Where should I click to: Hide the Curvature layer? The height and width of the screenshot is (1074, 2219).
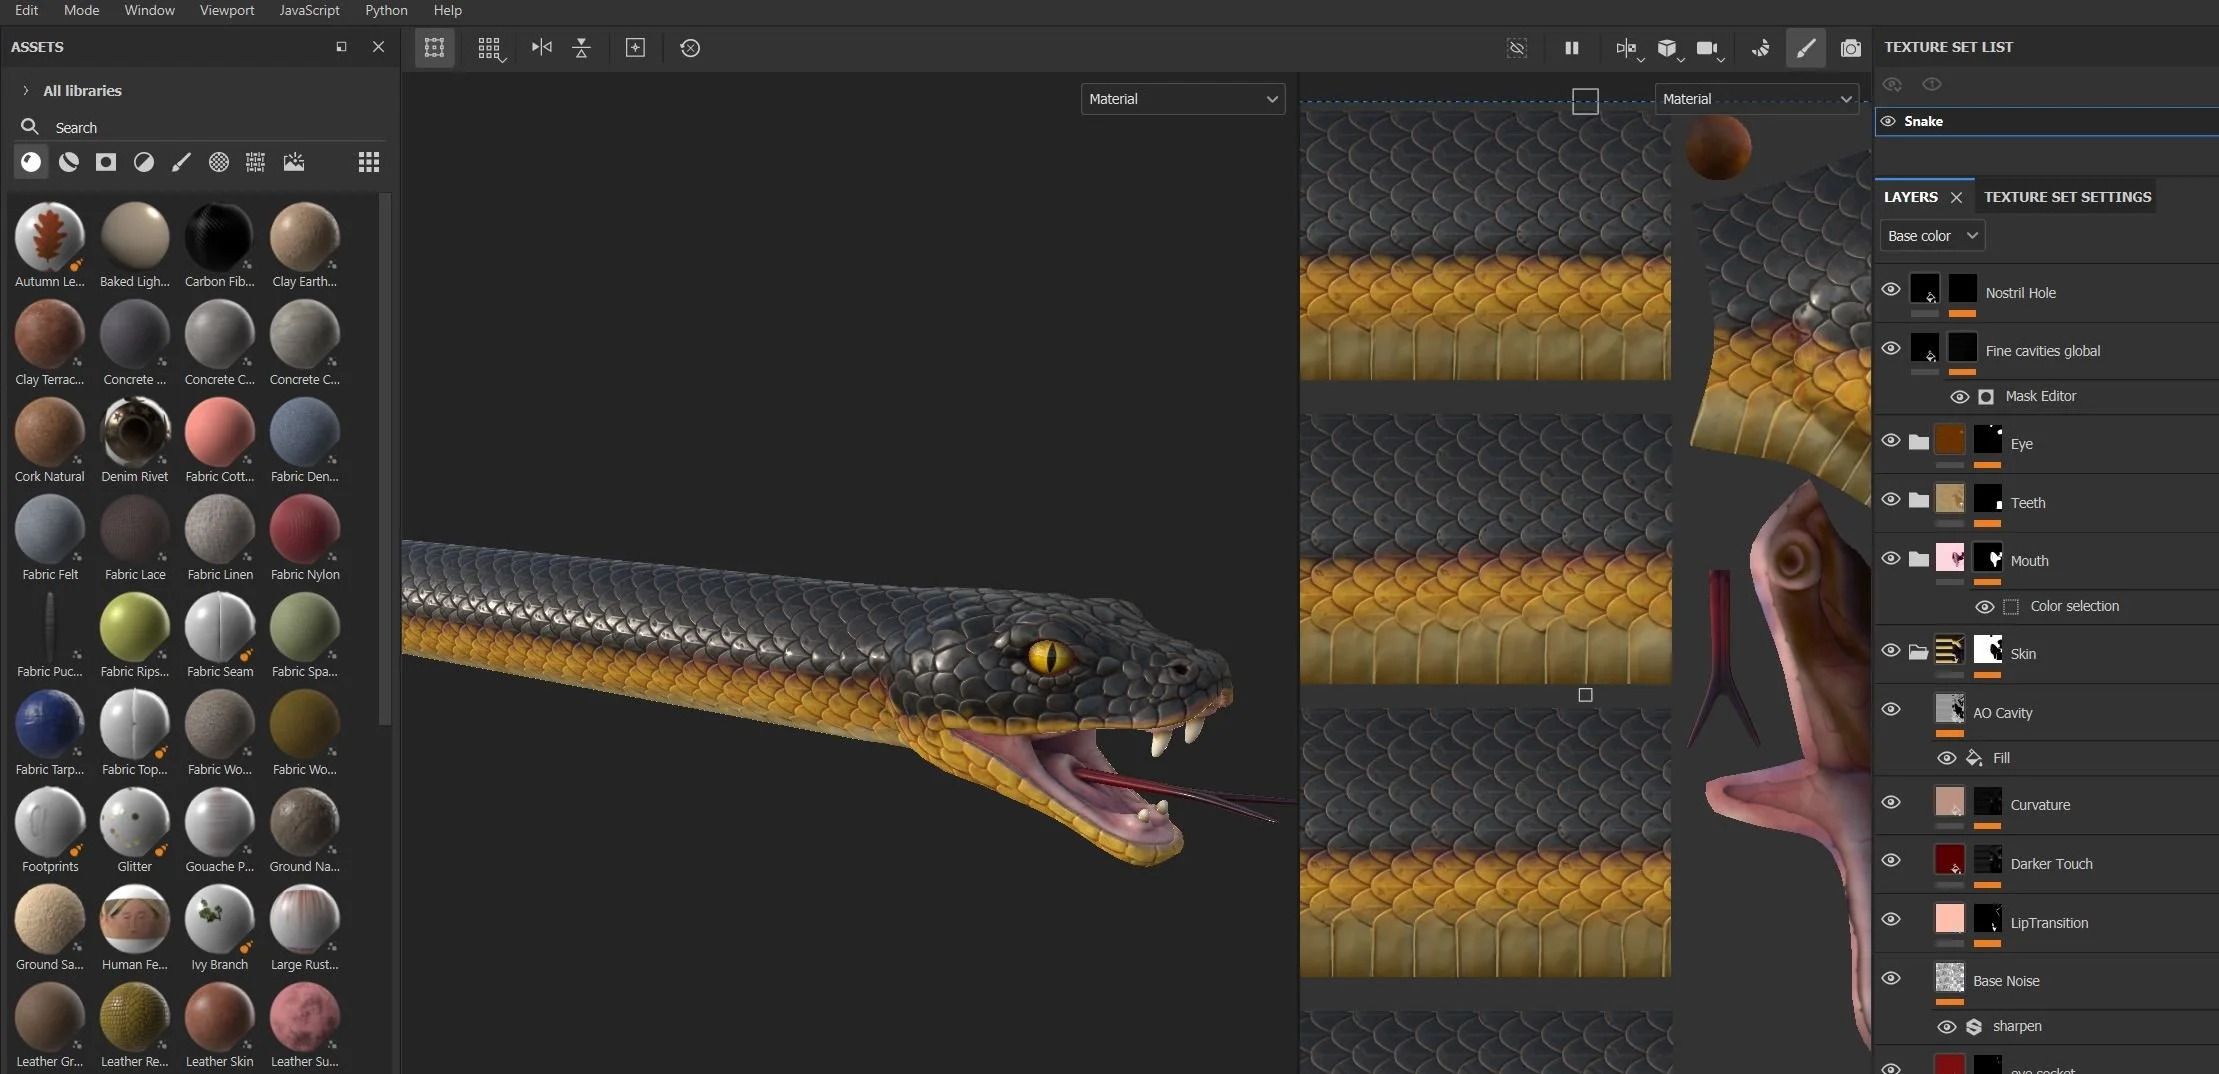click(1891, 803)
